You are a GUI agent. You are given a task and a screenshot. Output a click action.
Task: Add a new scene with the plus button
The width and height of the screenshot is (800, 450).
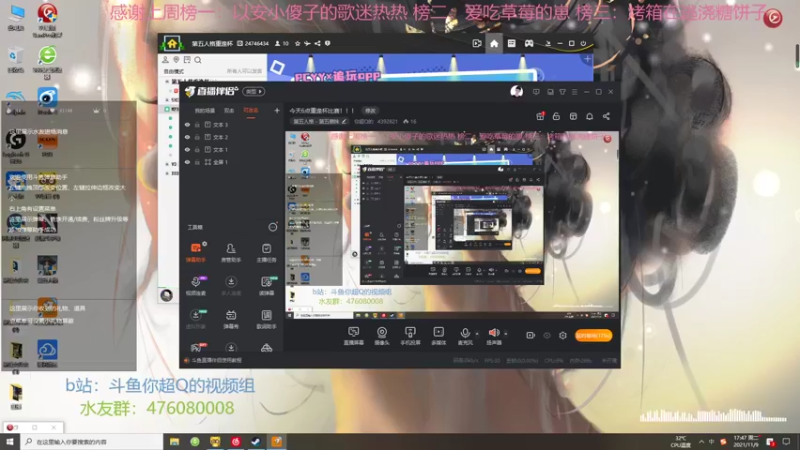point(277,110)
